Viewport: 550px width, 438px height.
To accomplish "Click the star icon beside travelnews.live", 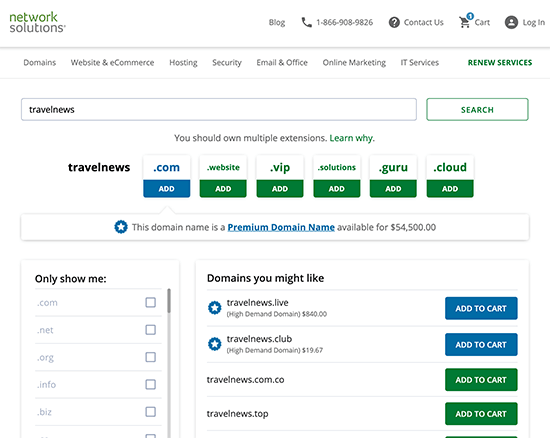I will click(215, 308).
